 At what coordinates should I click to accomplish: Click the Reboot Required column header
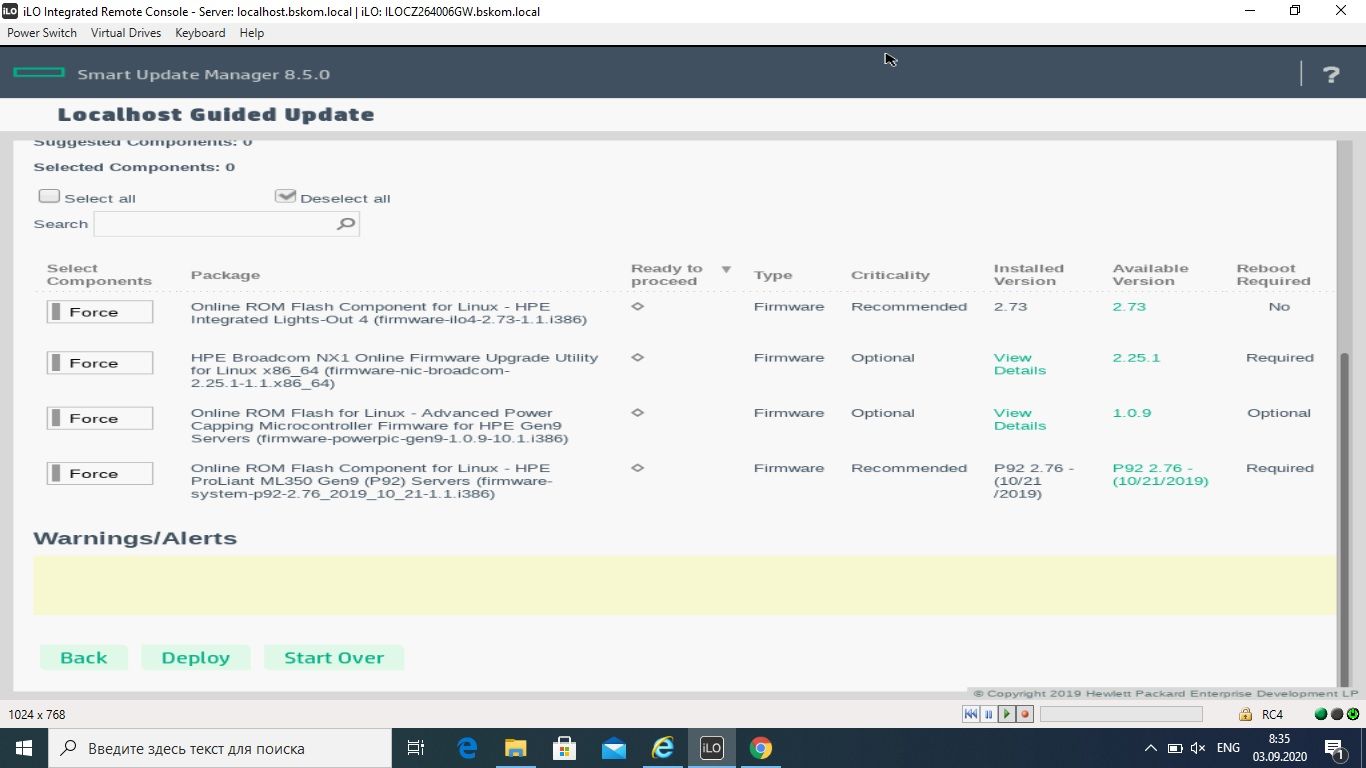click(1273, 275)
